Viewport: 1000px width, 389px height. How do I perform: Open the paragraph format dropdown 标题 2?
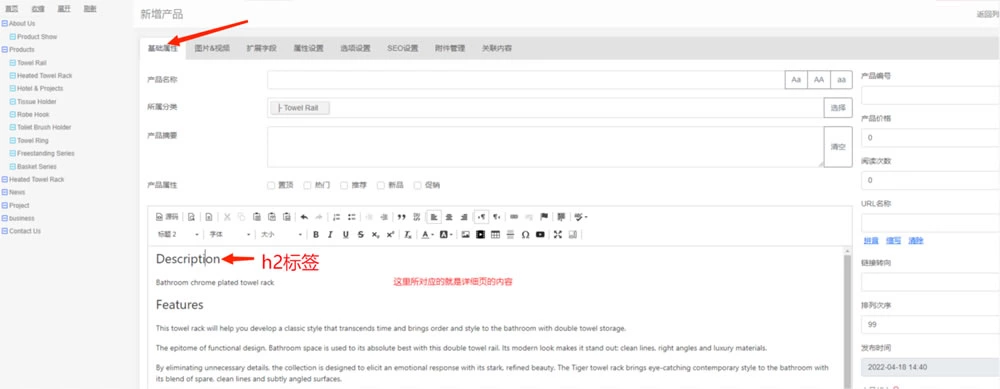(x=179, y=235)
